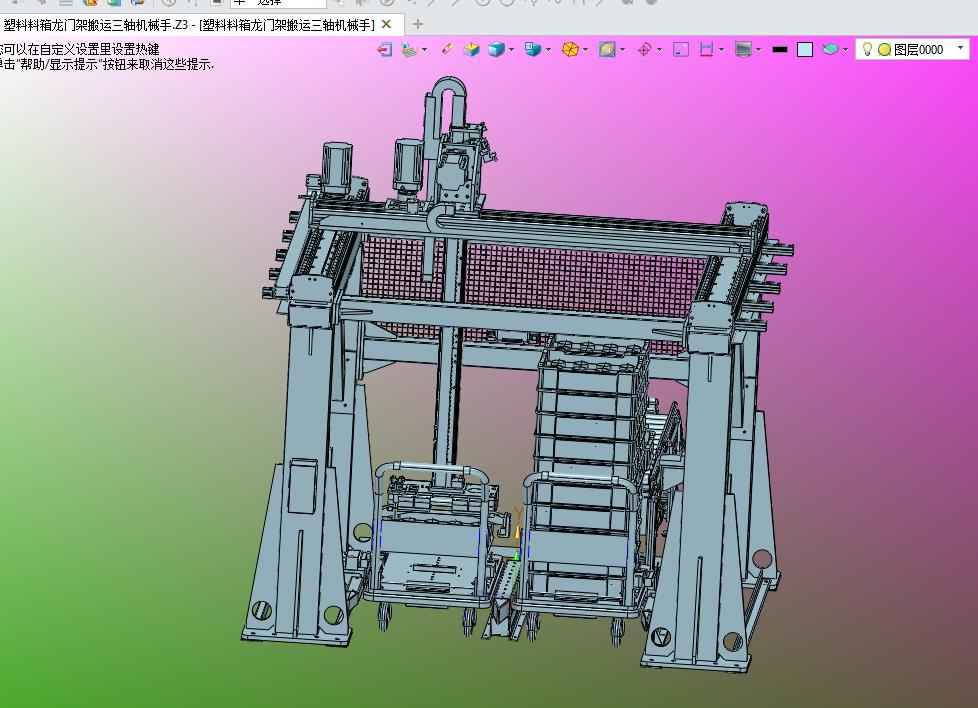978x708 pixels.
Task: Close the 塑料料箱龙门架搬运三轴机械手 document tab
Action: [x=386, y=24]
